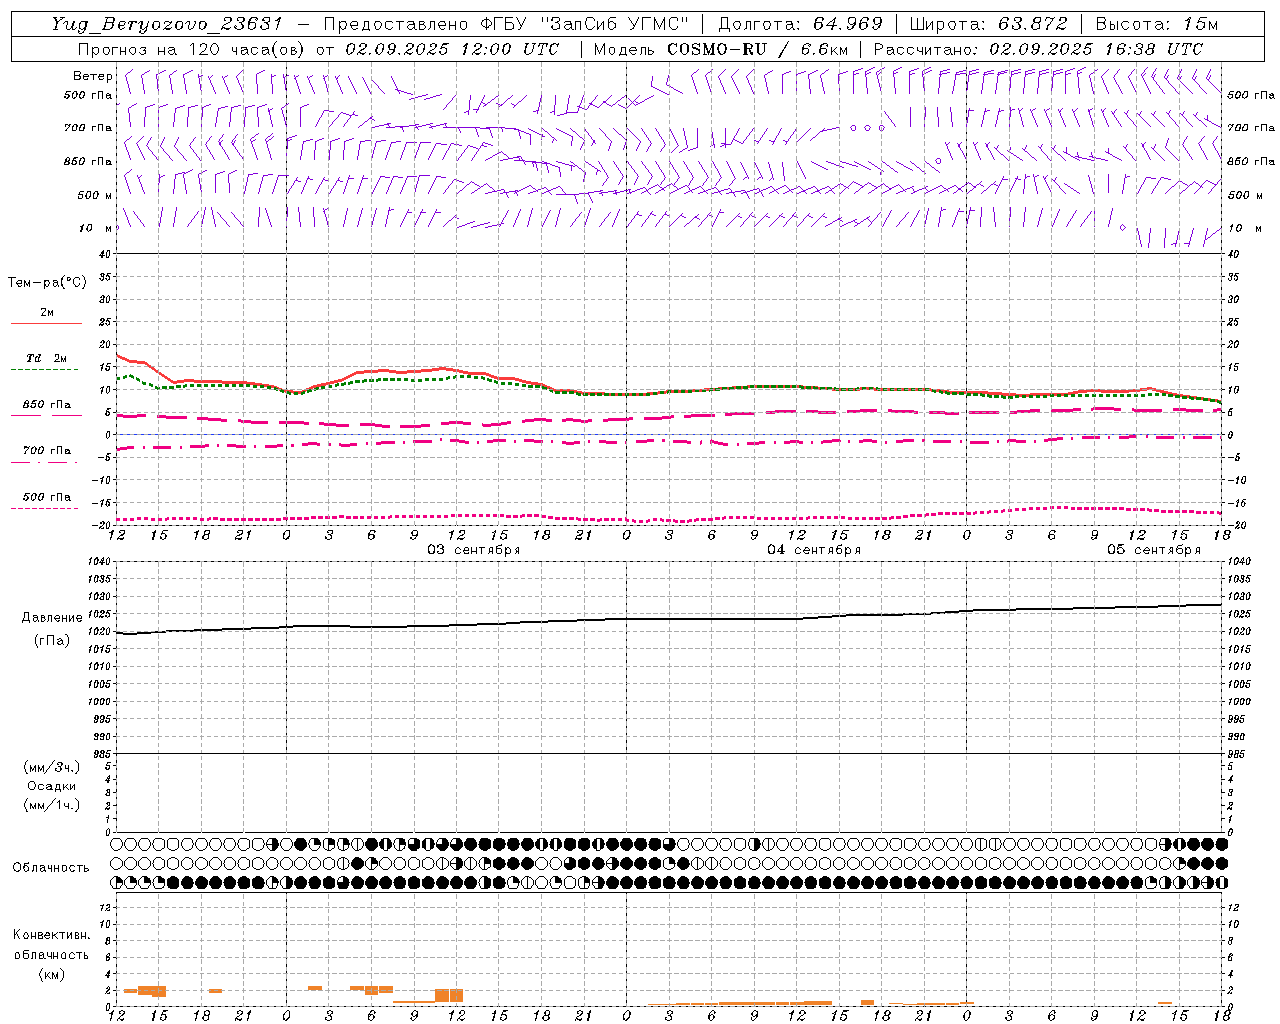
Task: Select the Осадки precipitation label
Action: coord(52,786)
